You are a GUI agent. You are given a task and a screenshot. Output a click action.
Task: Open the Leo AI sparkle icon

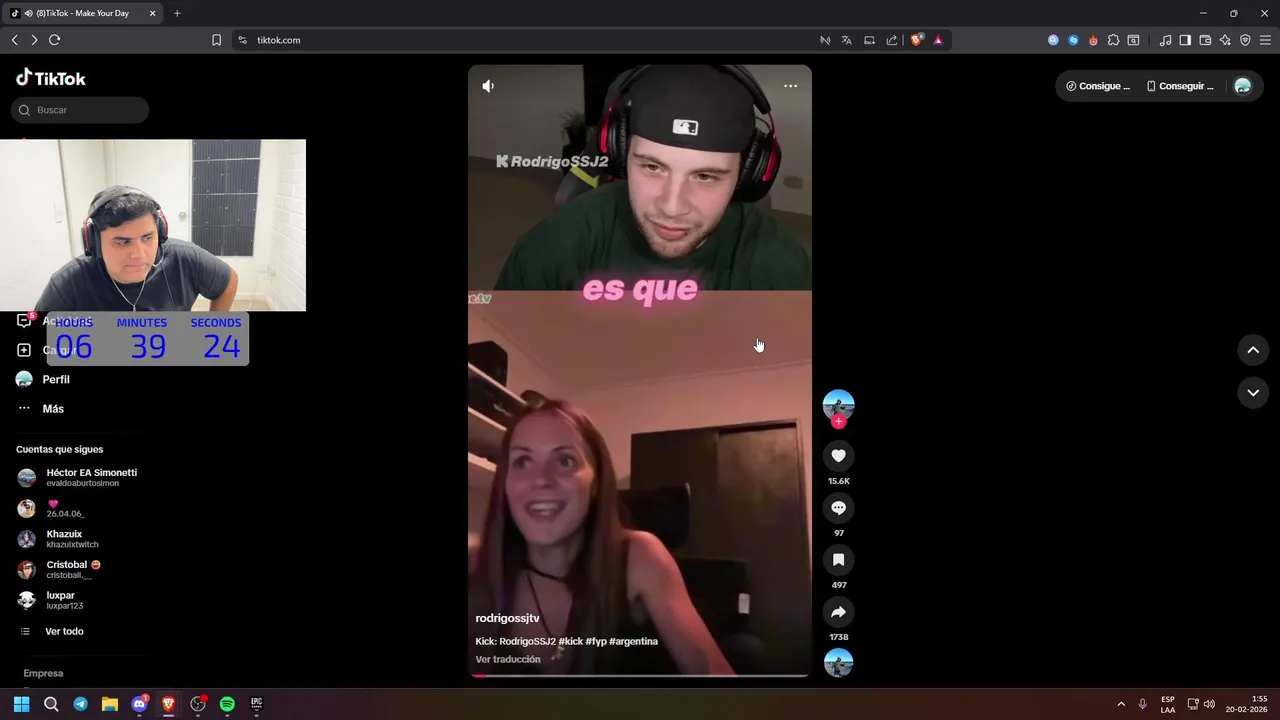point(1225,40)
